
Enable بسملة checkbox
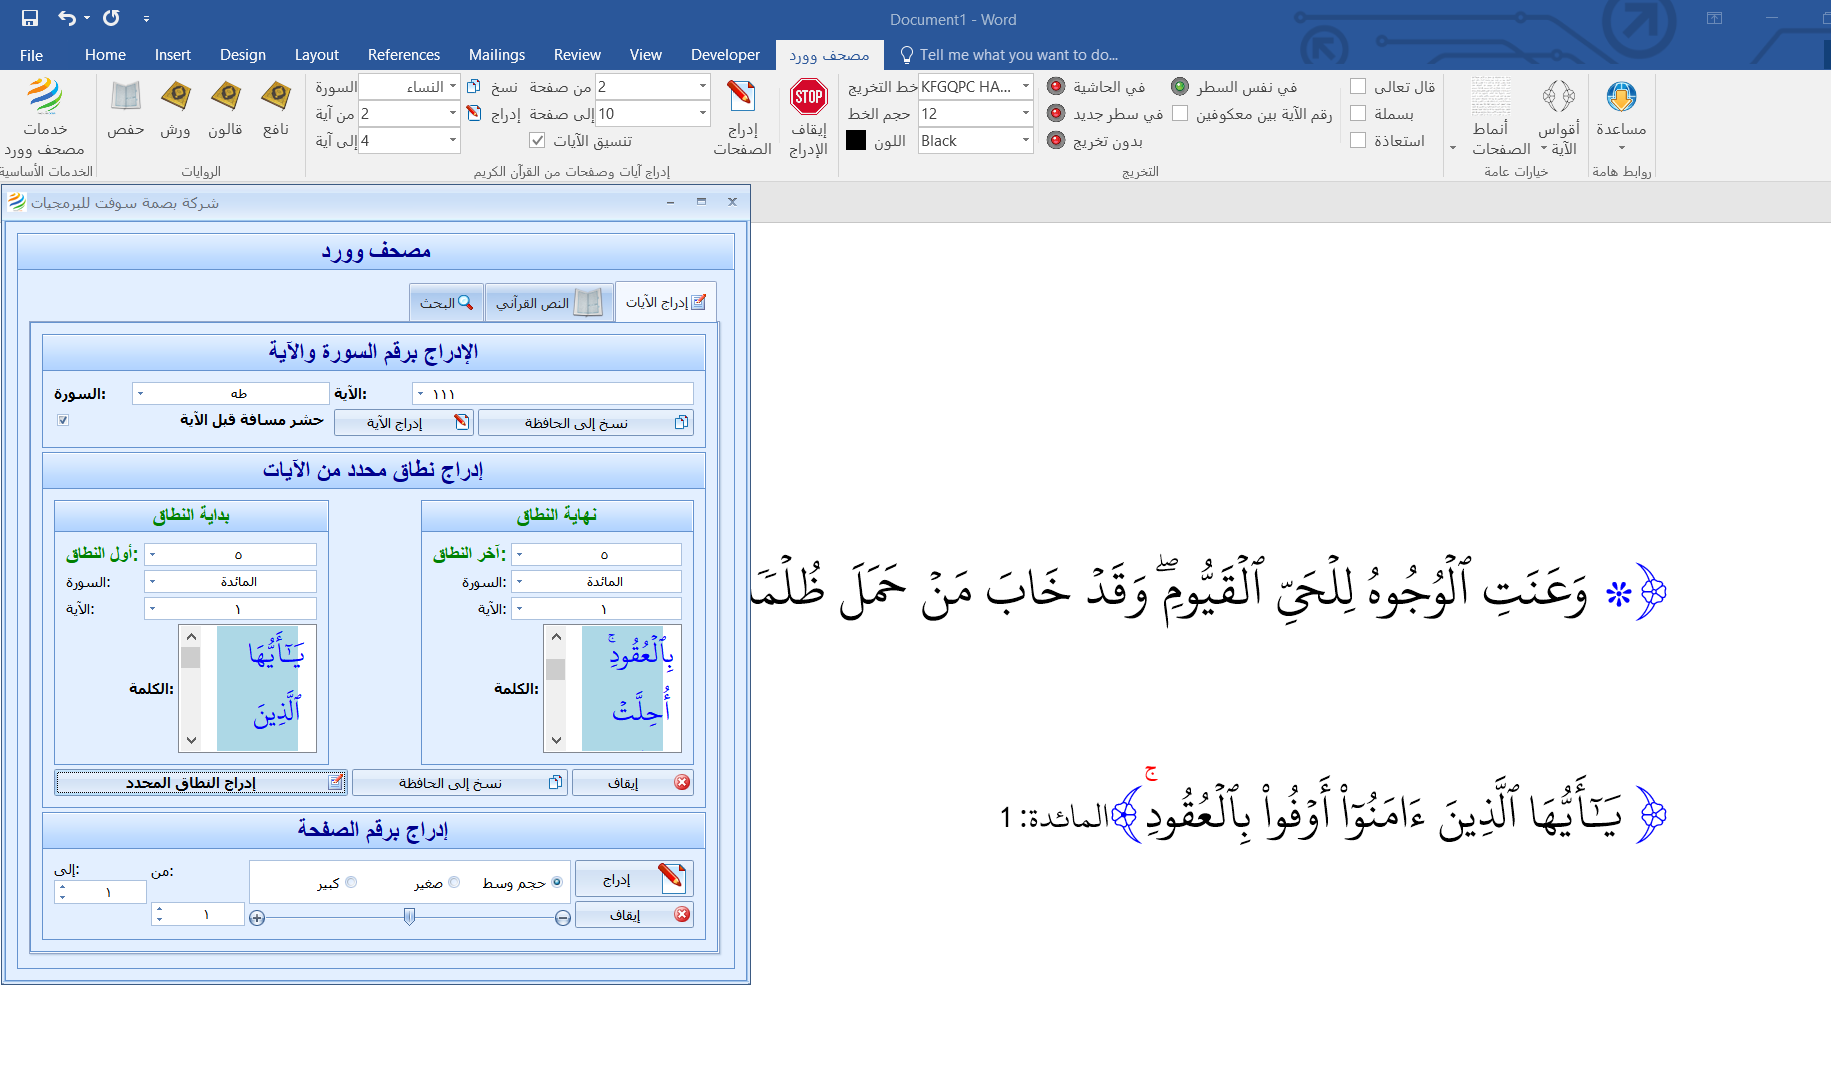pos(1358,114)
